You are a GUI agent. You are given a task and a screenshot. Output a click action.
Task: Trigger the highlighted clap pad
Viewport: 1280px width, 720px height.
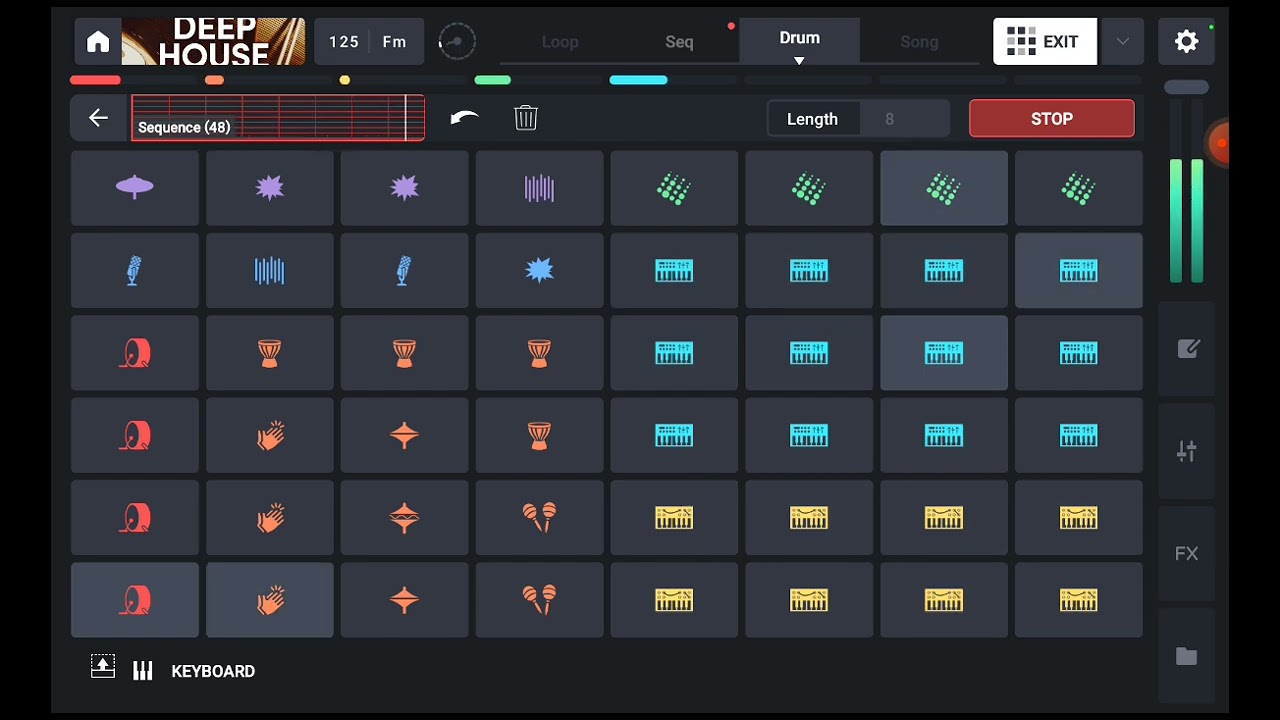pos(270,600)
